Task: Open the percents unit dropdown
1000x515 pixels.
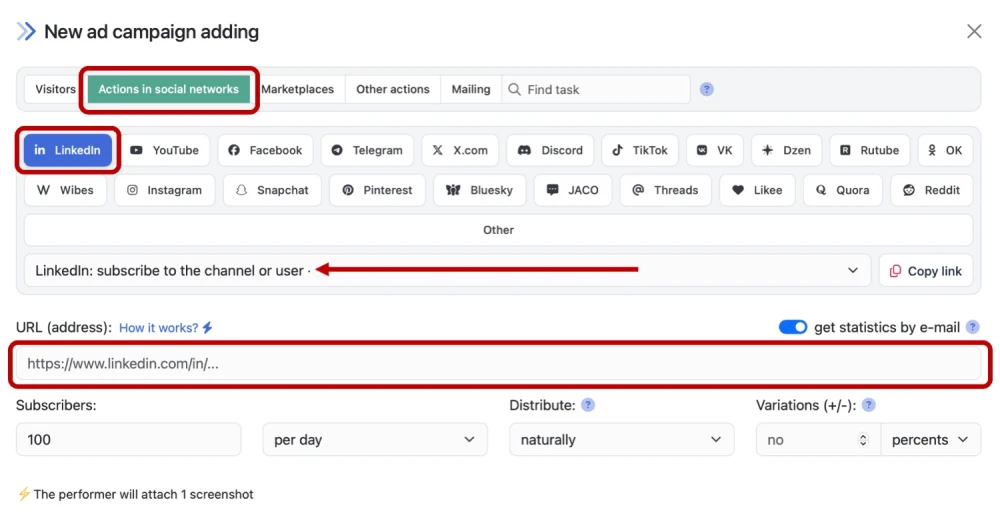Action: coord(930,440)
